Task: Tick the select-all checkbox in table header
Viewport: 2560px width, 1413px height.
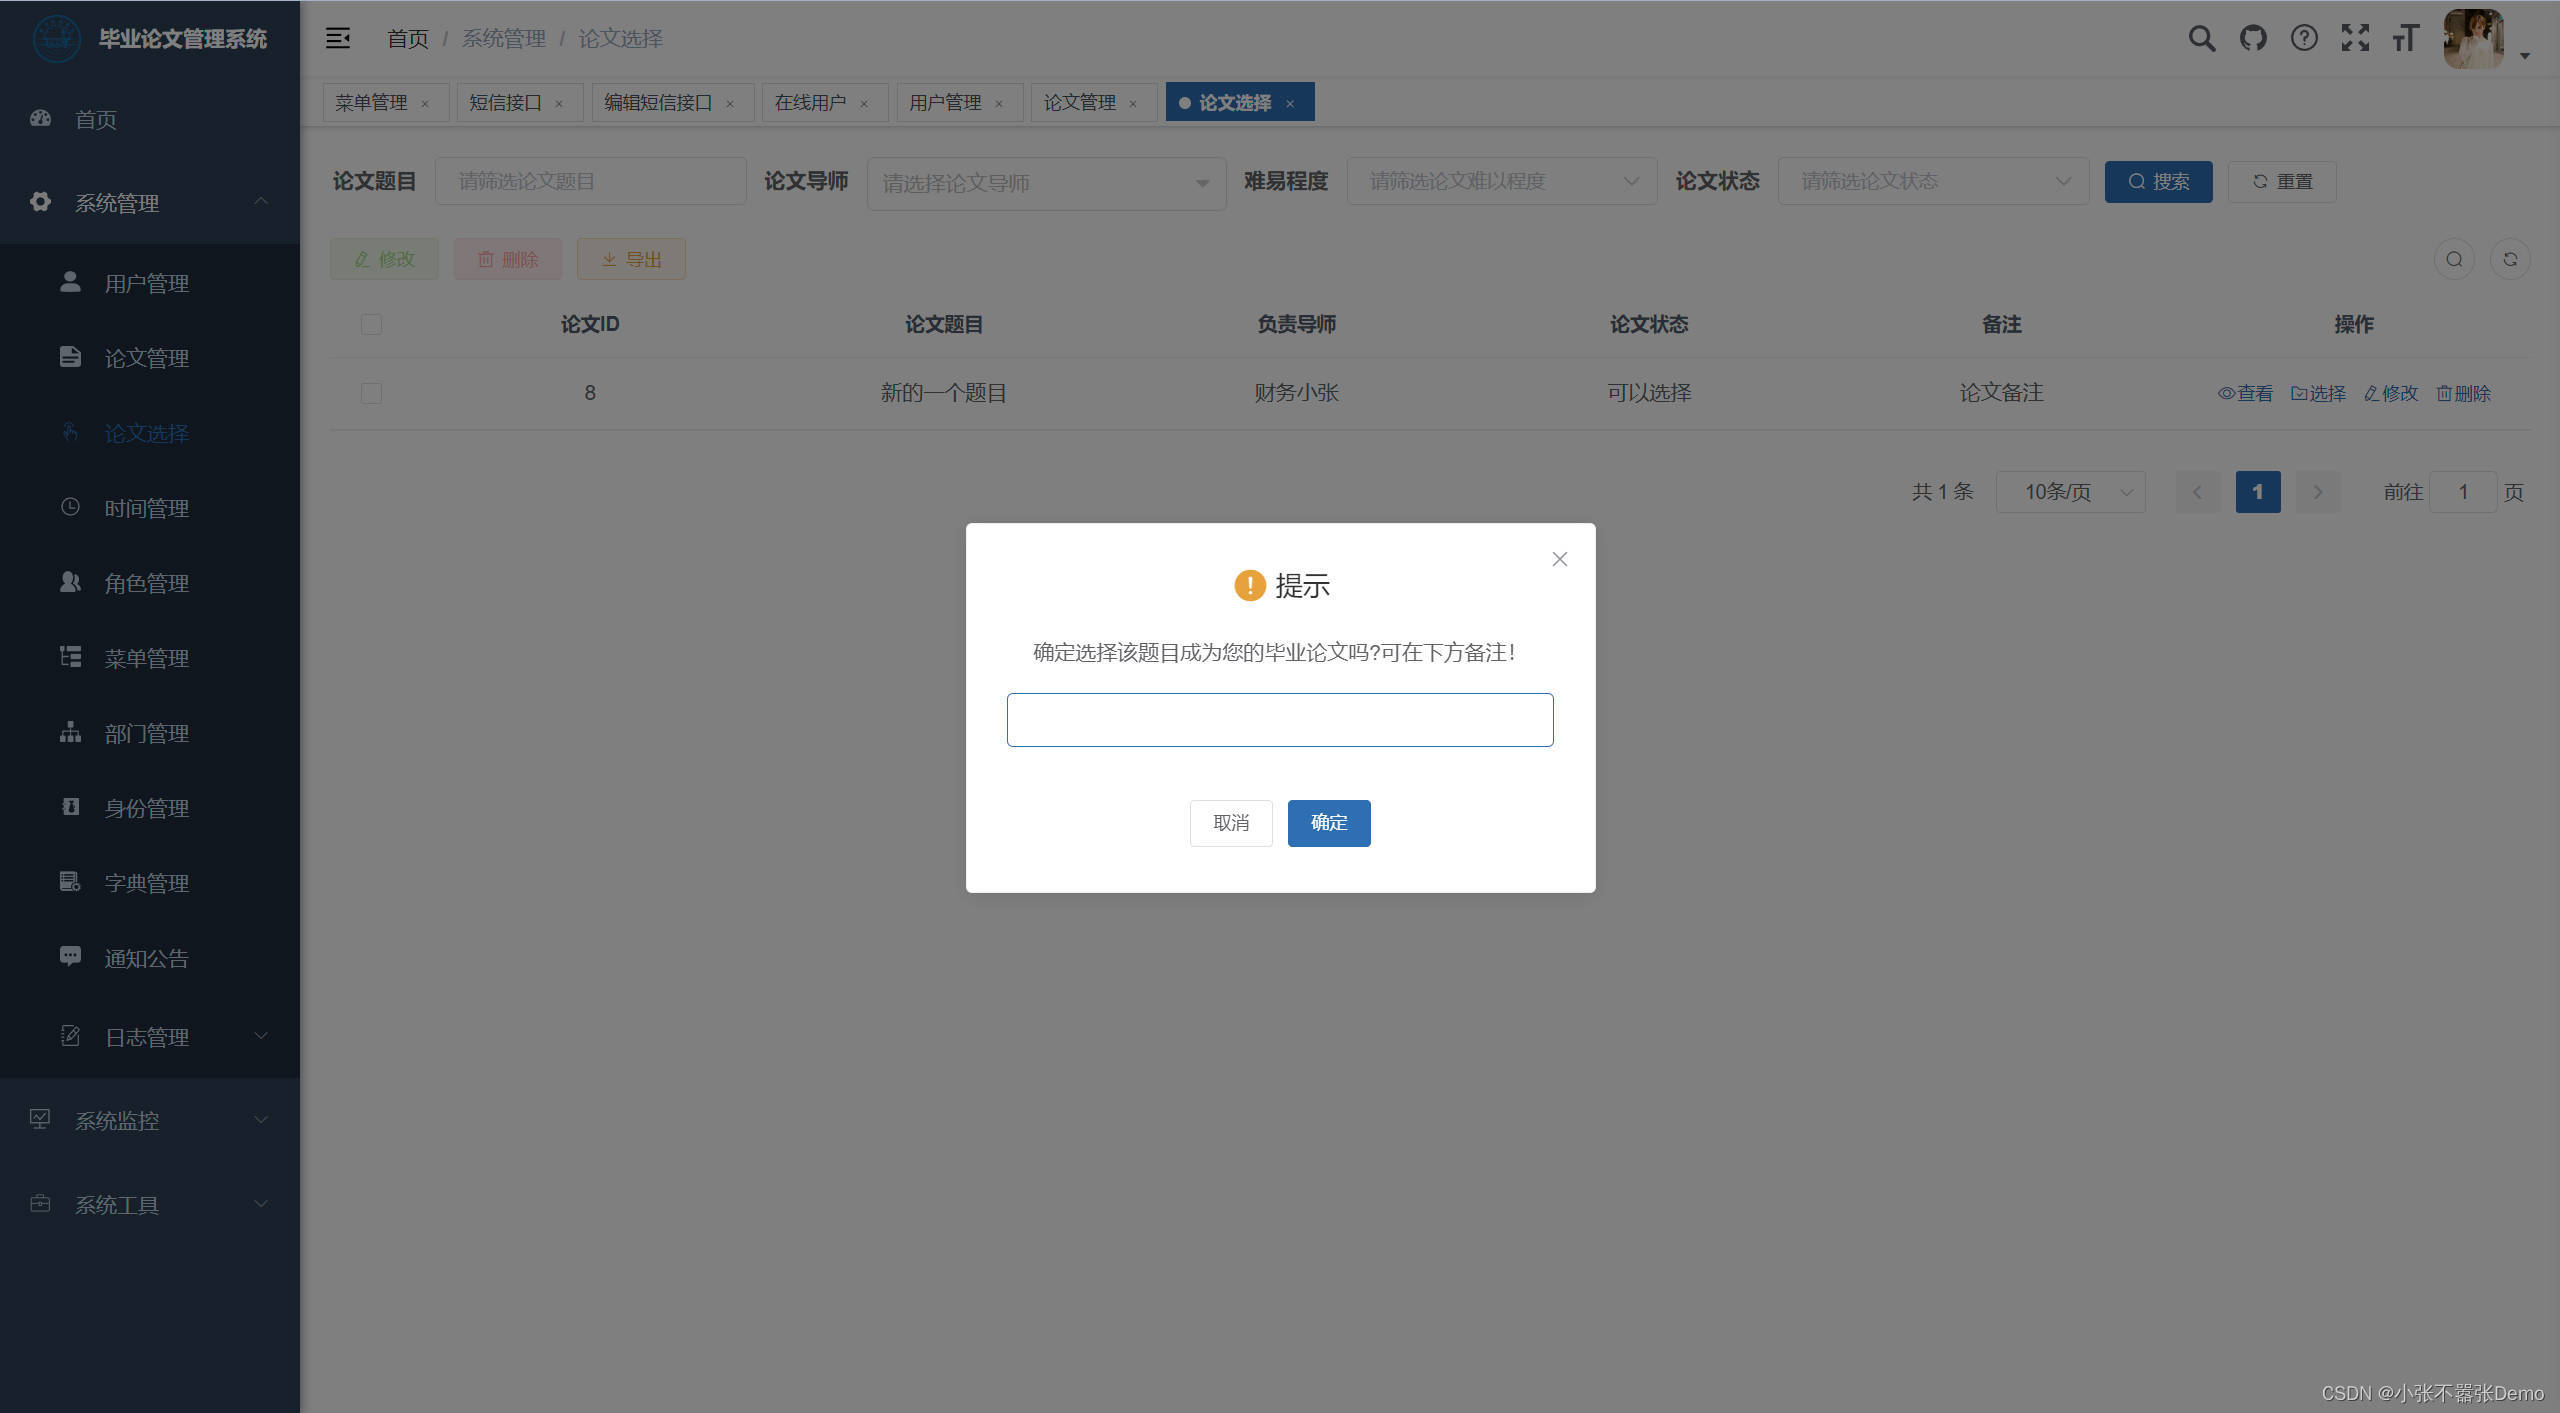Action: point(371,324)
